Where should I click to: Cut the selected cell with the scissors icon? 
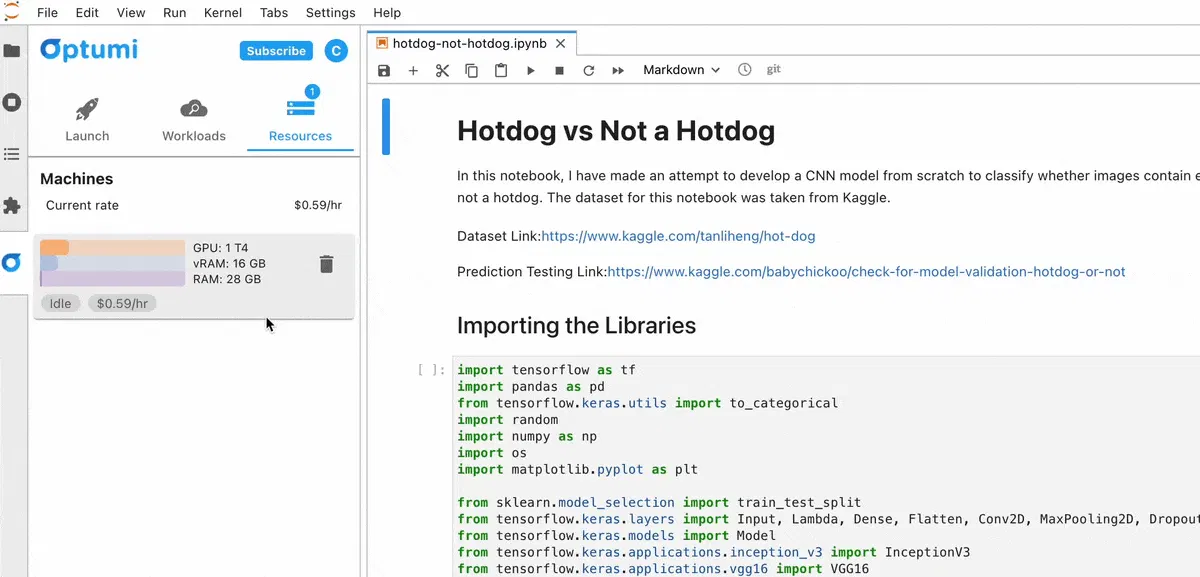(443, 70)
